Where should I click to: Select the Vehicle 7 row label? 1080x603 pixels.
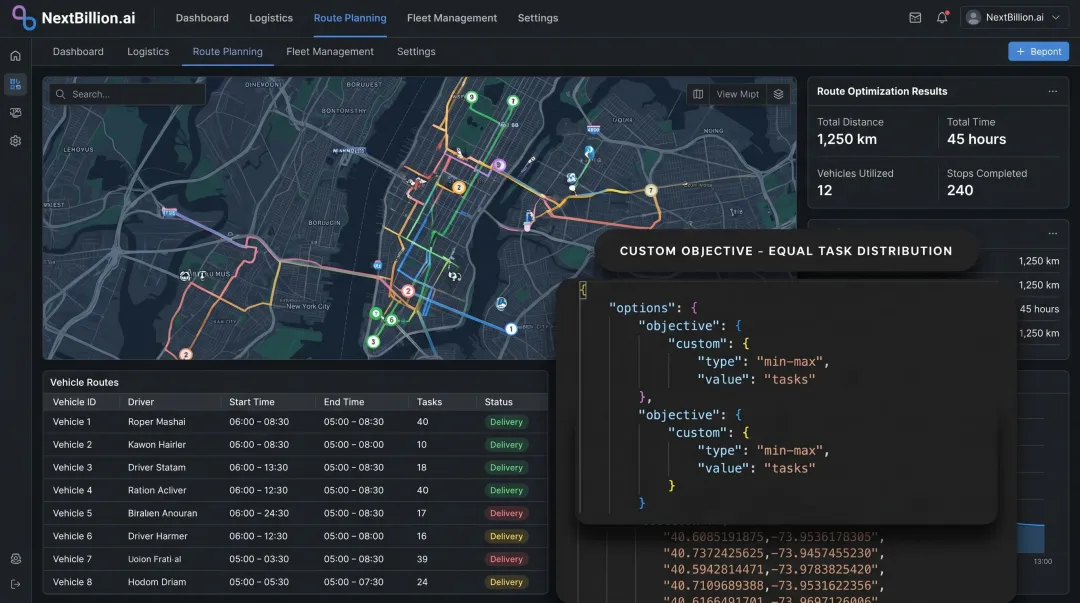(72, 559)
